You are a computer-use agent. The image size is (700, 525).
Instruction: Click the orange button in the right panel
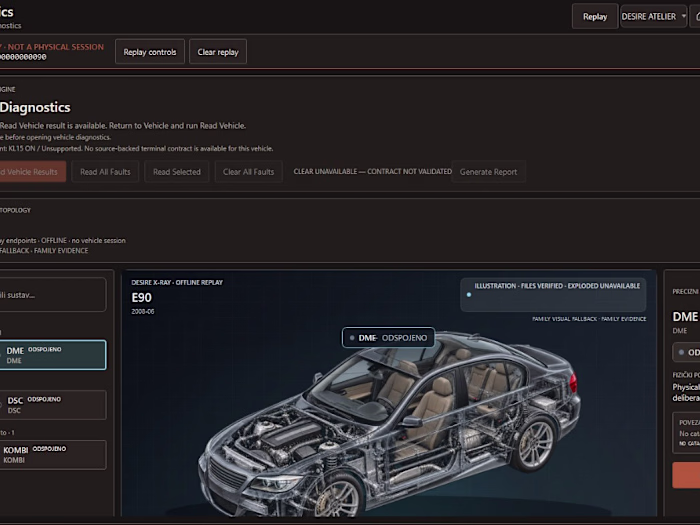coord(686,475)
